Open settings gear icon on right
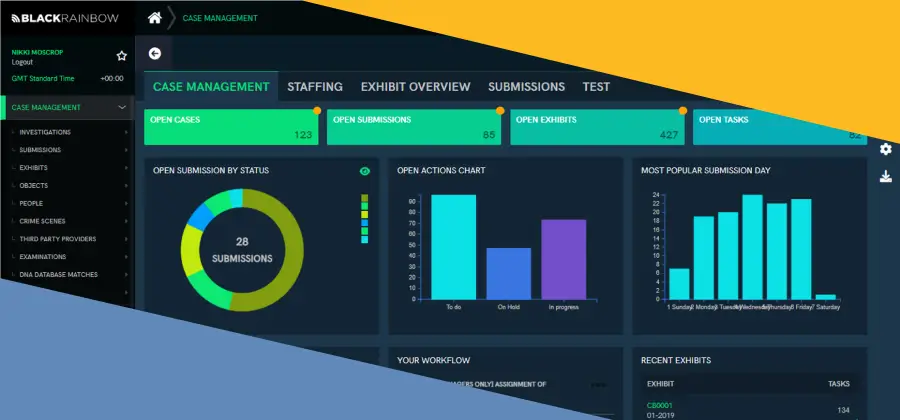Image resolution: width=900 pixels, height=420 pixels. (885, 149)
